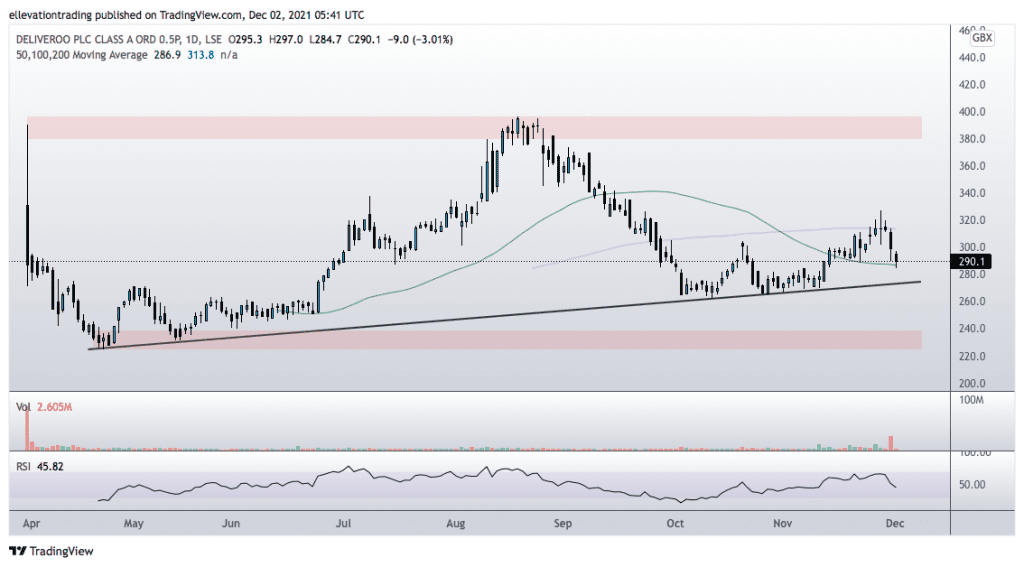Select the current price tag 290.1
The image size is (1024, 567).
[972, 262]
